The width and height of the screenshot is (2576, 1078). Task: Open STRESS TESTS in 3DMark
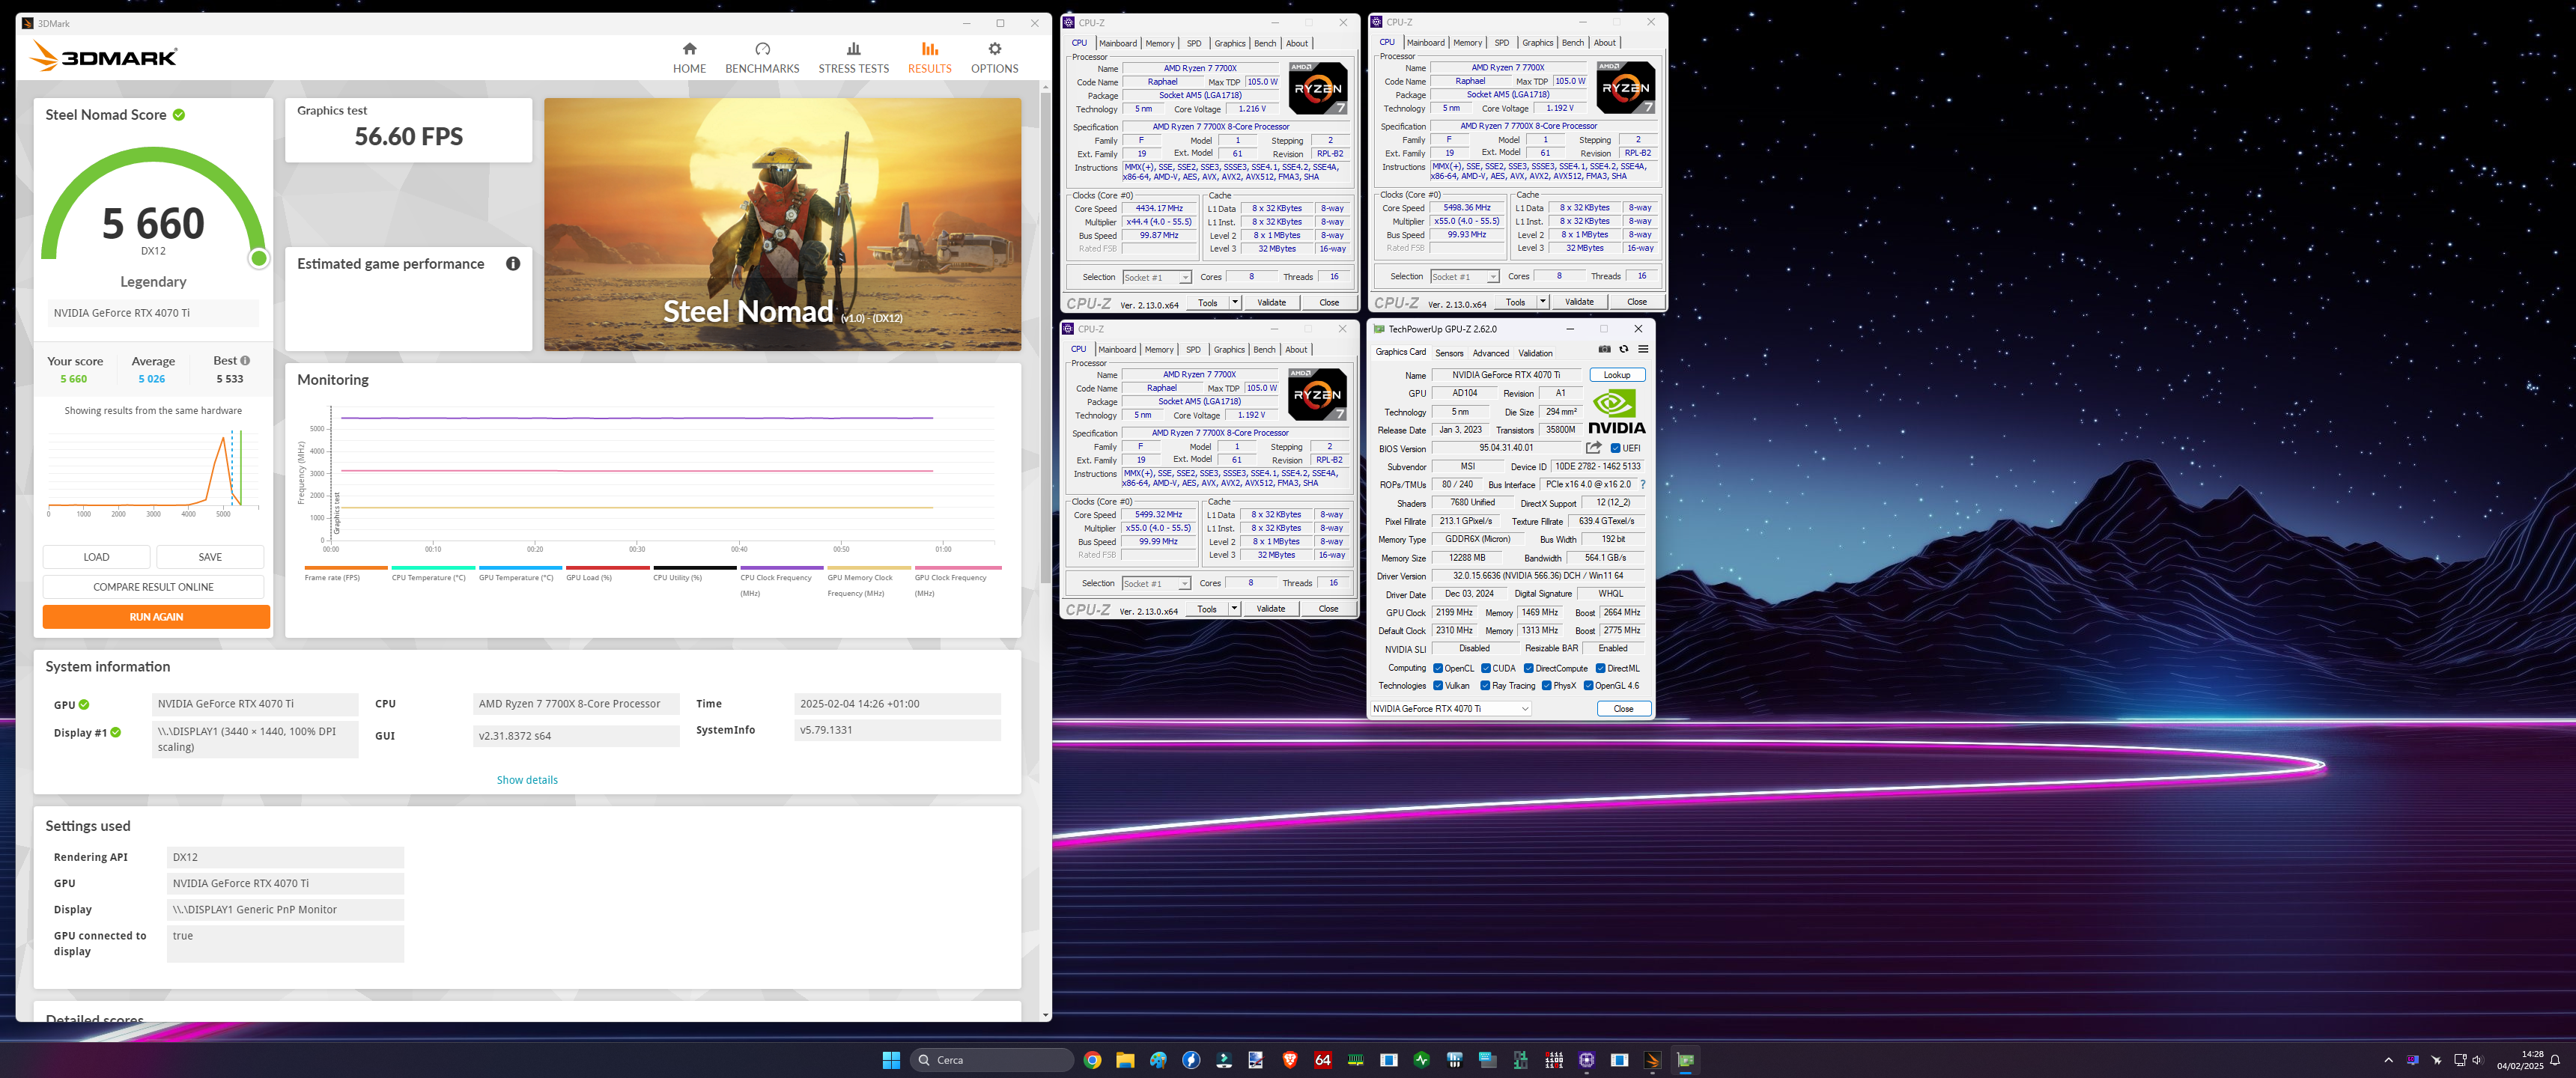click(x=853, y=58)
